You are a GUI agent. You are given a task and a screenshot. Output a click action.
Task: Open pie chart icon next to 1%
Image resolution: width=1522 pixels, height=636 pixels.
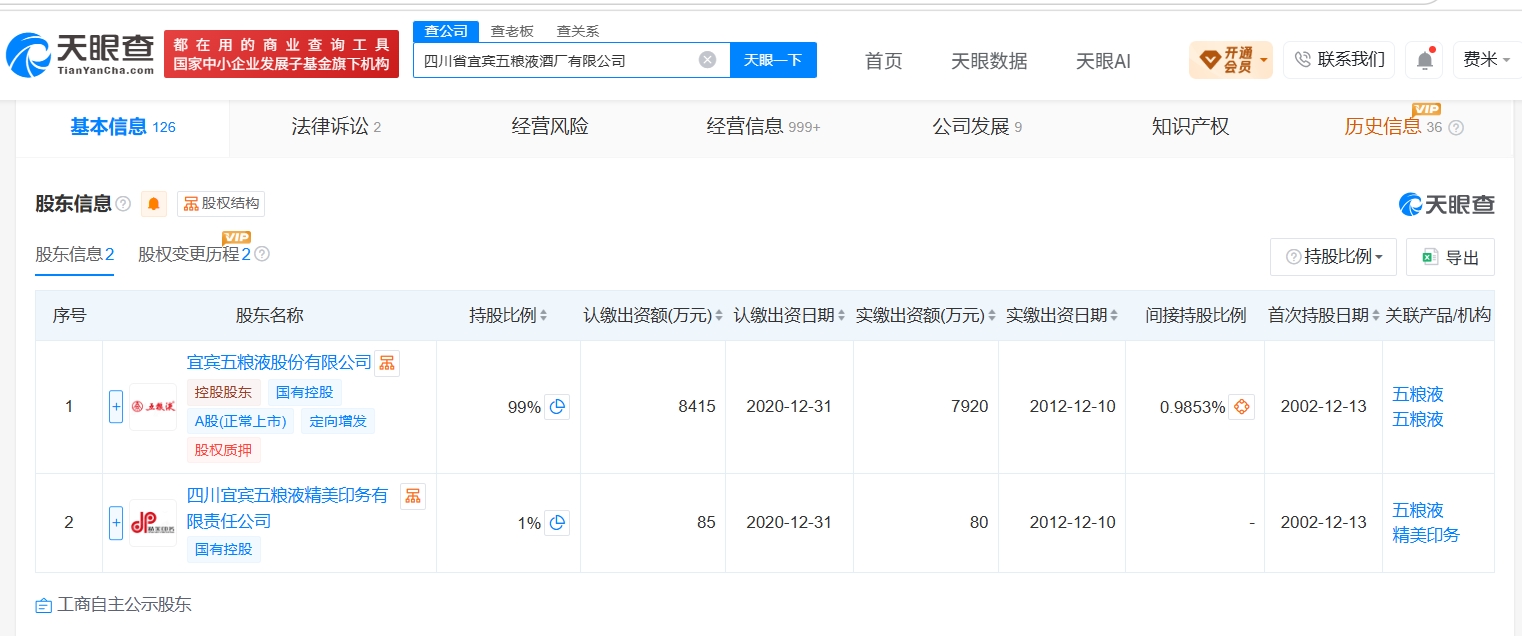(x=557, y=522)
